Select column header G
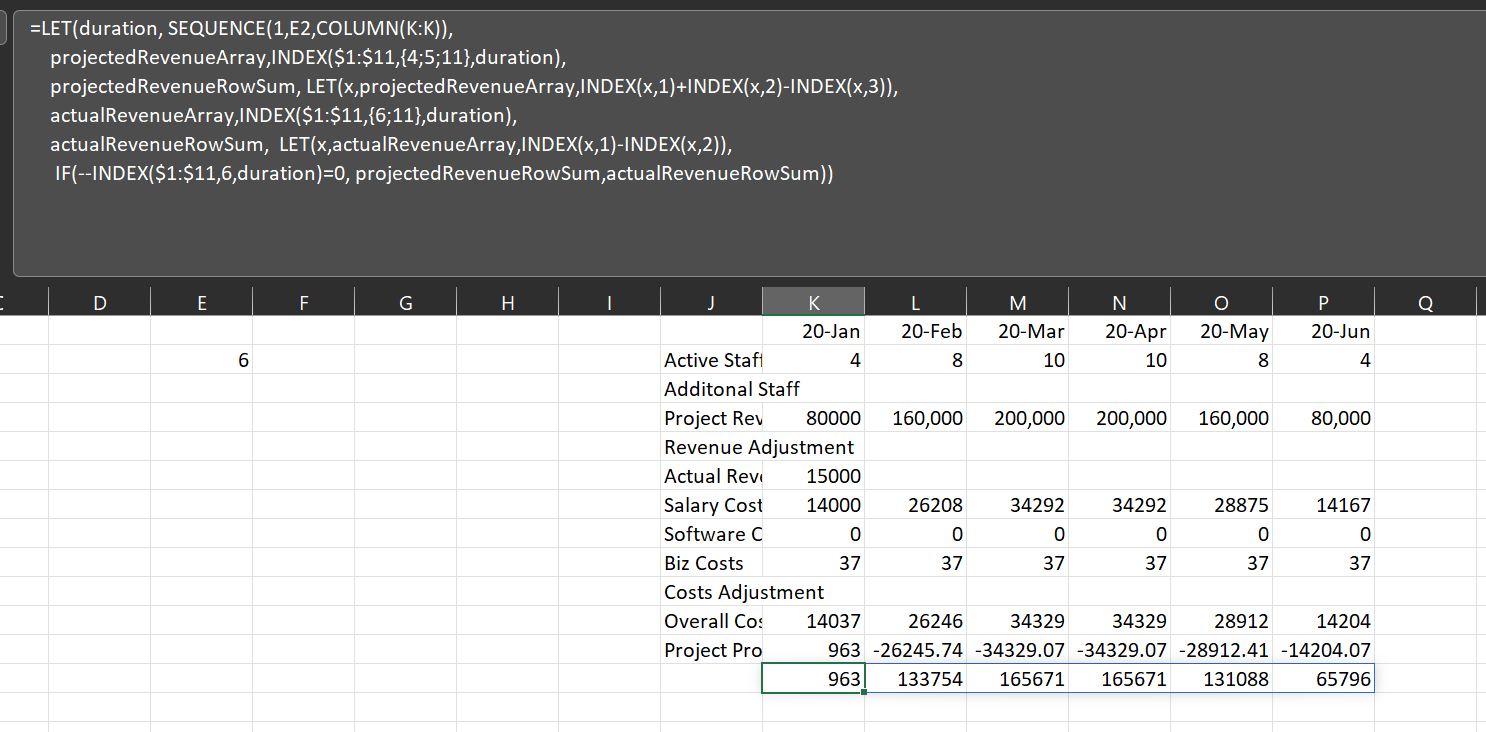The width and height of the screenshot is (1486, 732). click(405, 303)
